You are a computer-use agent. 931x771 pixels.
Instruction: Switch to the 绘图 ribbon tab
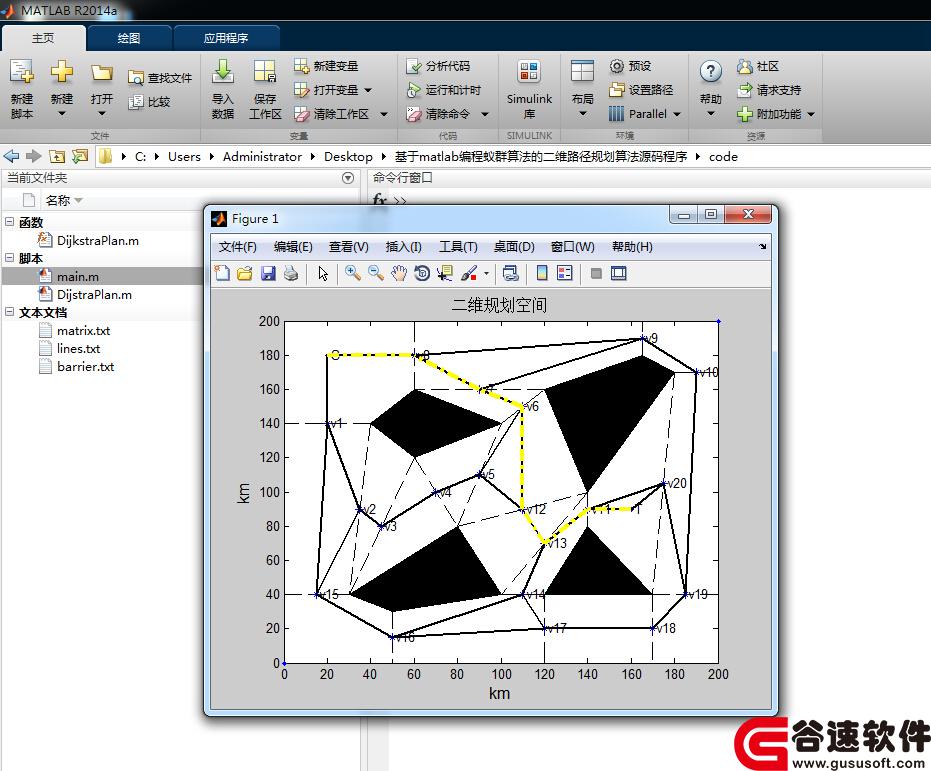[129, 38]
